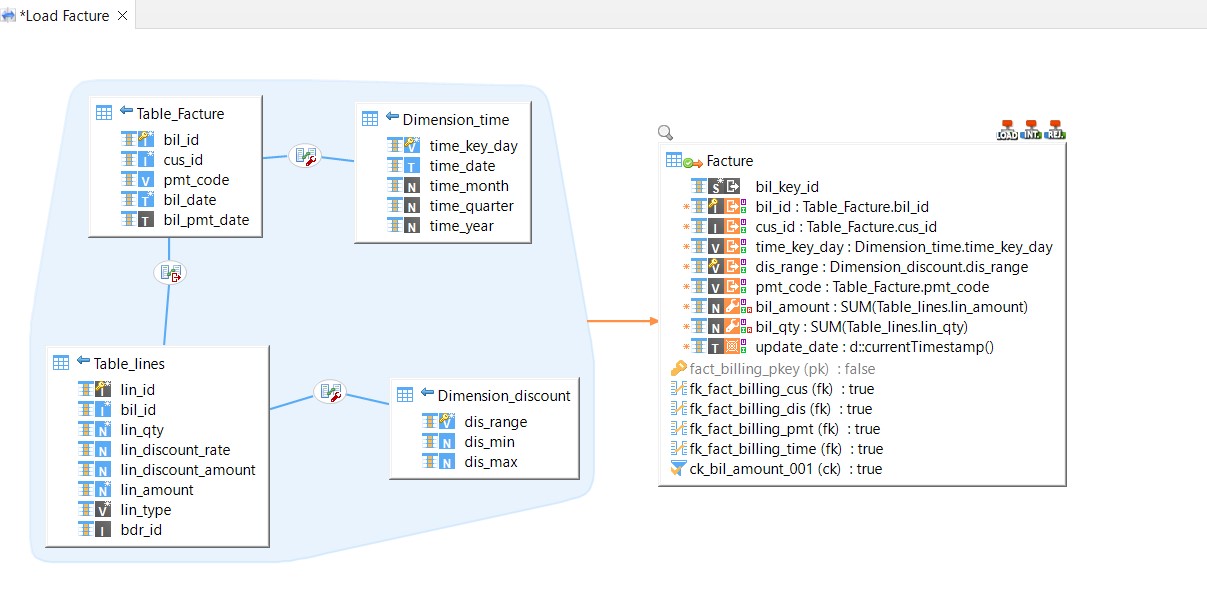Select the Dimension_time table title
1207x602 pixels.
point(455,120)
